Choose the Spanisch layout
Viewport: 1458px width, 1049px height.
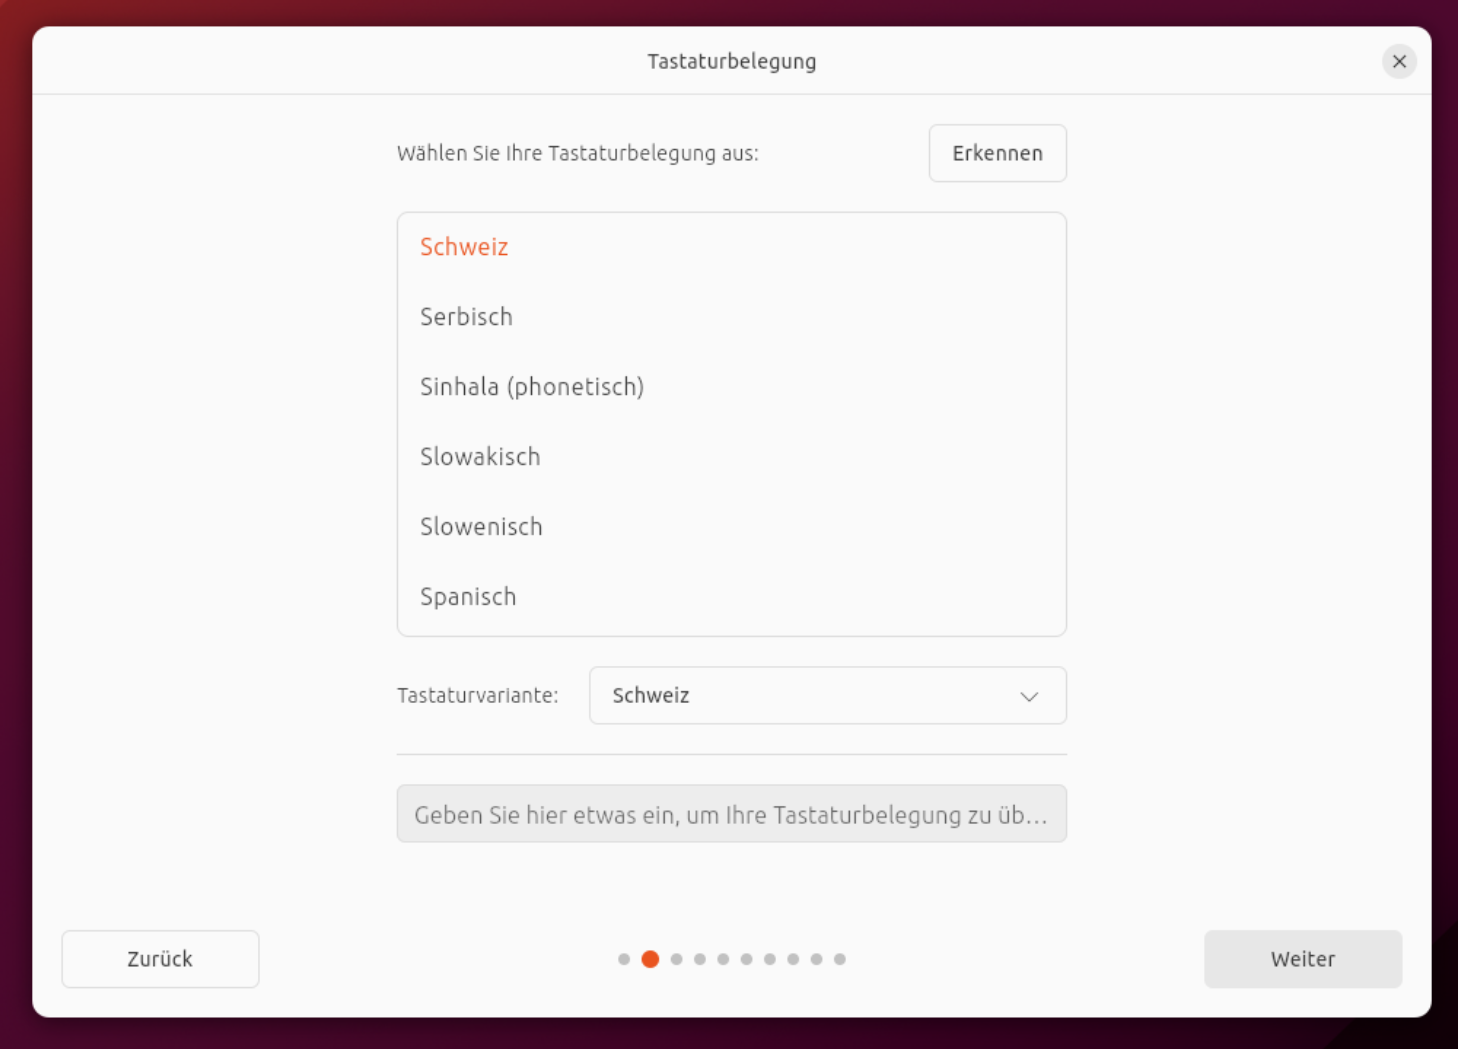click(468, 597)
